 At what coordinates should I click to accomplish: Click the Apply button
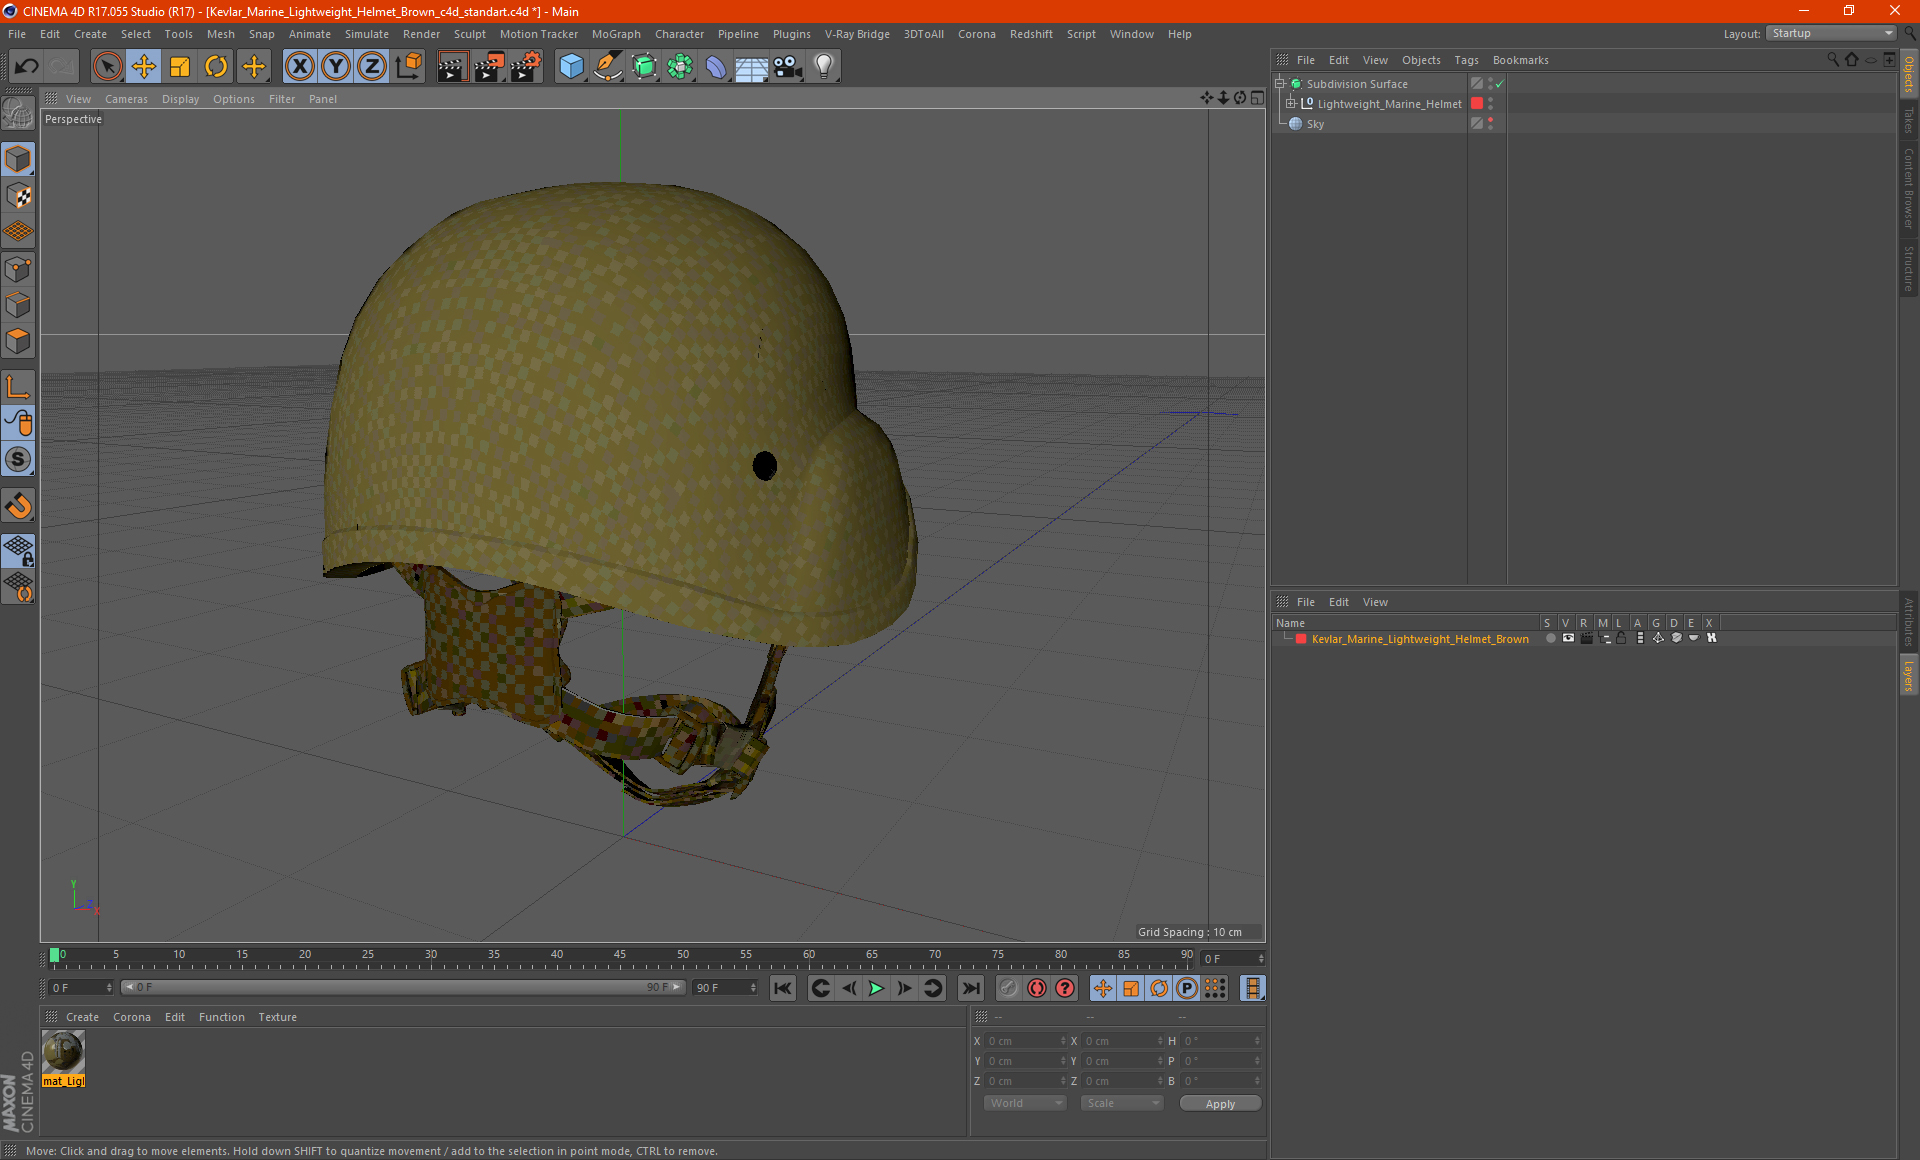click(x=1220, y=1104)
